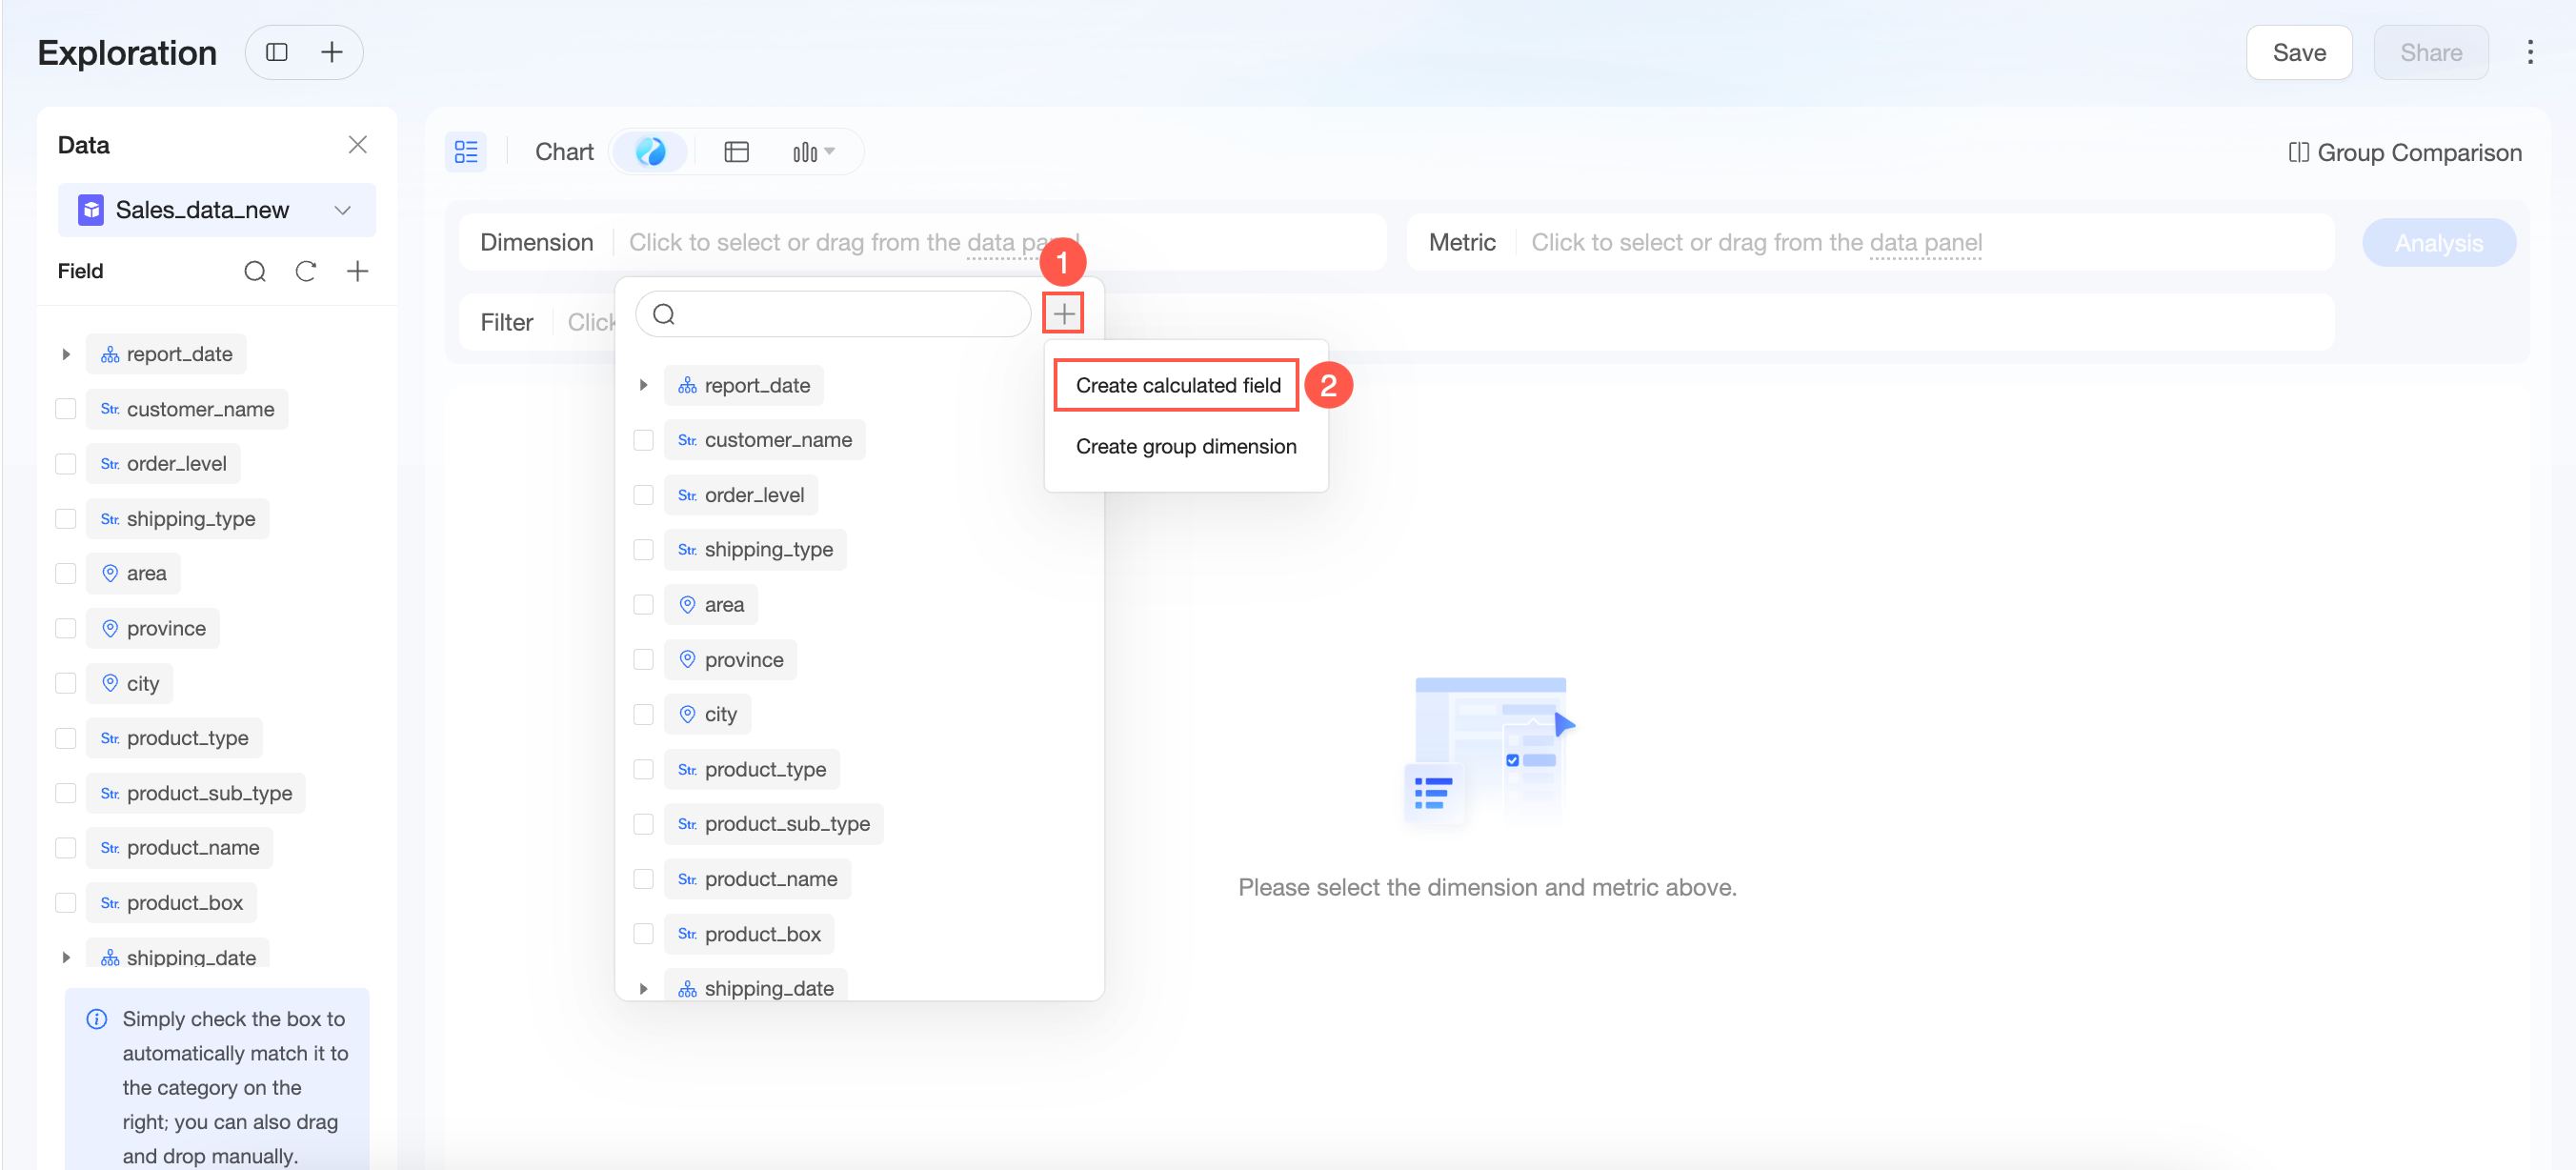This screenshot has height=1170, width=2576.
Task: Focus the dimension popup search field
Action: pos(833,315)
